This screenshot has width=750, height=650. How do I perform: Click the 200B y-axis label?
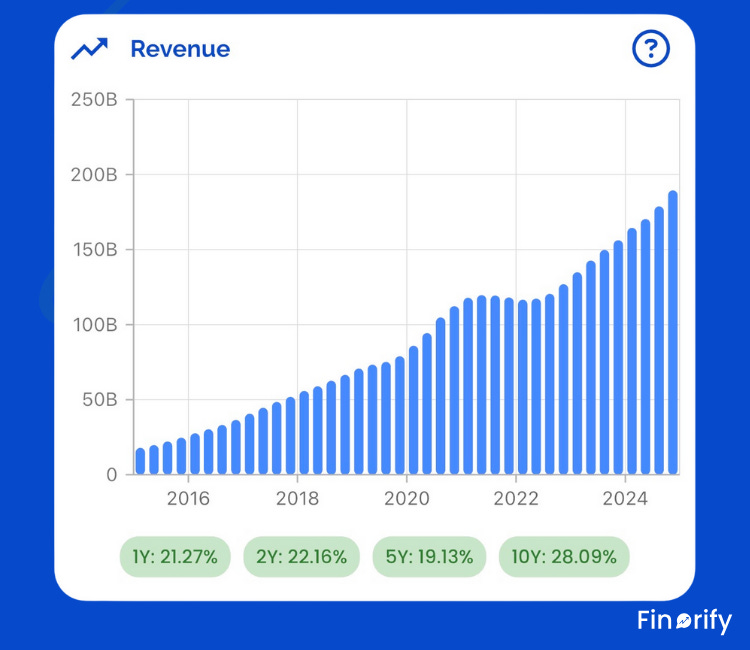(x=94, y=175)
